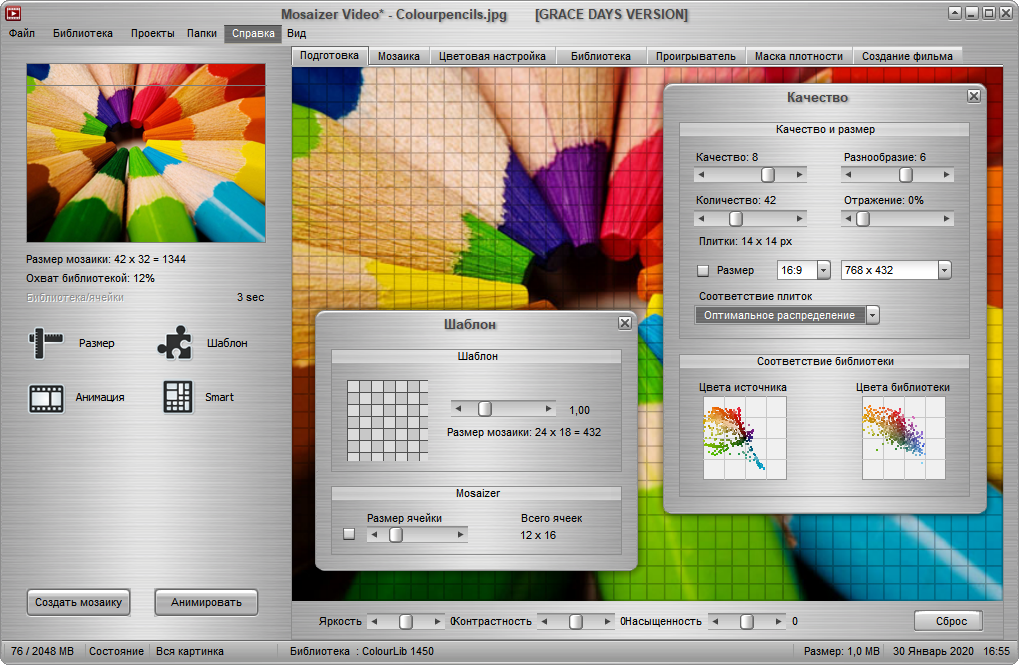Screen dimensions: 1019x665
Task: Click the Mosaizer app icon in title bar
Action: click(x=12, y=13)
